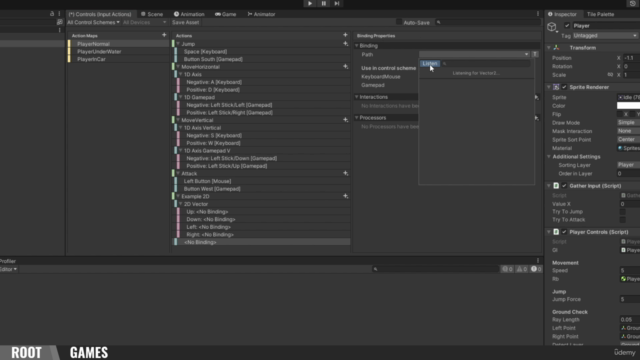Click the Step frame button
Viewport: 640px width, 360px height.
[337, 3]
